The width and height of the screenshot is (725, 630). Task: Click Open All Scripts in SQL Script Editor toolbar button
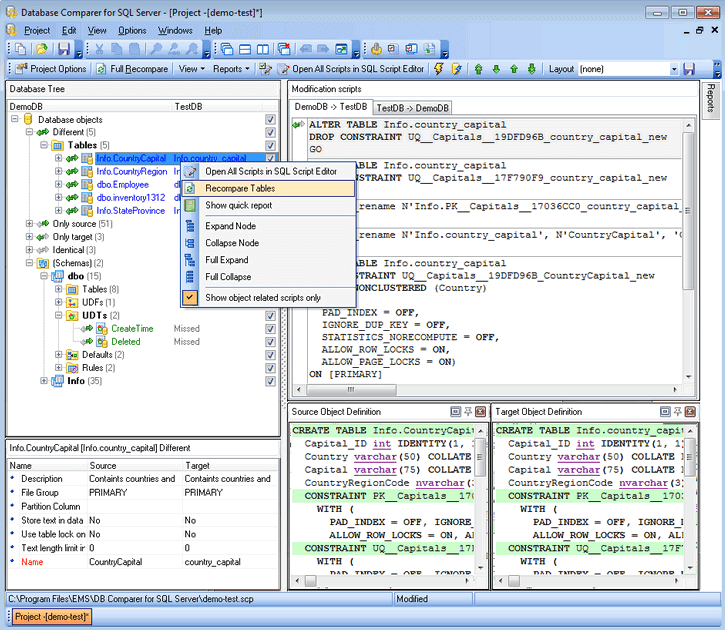pos(351,69)
